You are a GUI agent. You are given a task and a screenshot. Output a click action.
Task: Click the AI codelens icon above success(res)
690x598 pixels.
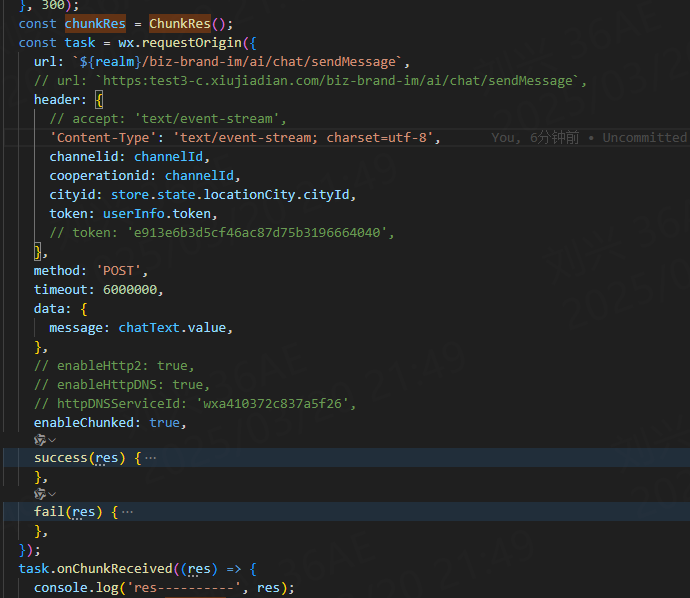(x=40, y=440)
